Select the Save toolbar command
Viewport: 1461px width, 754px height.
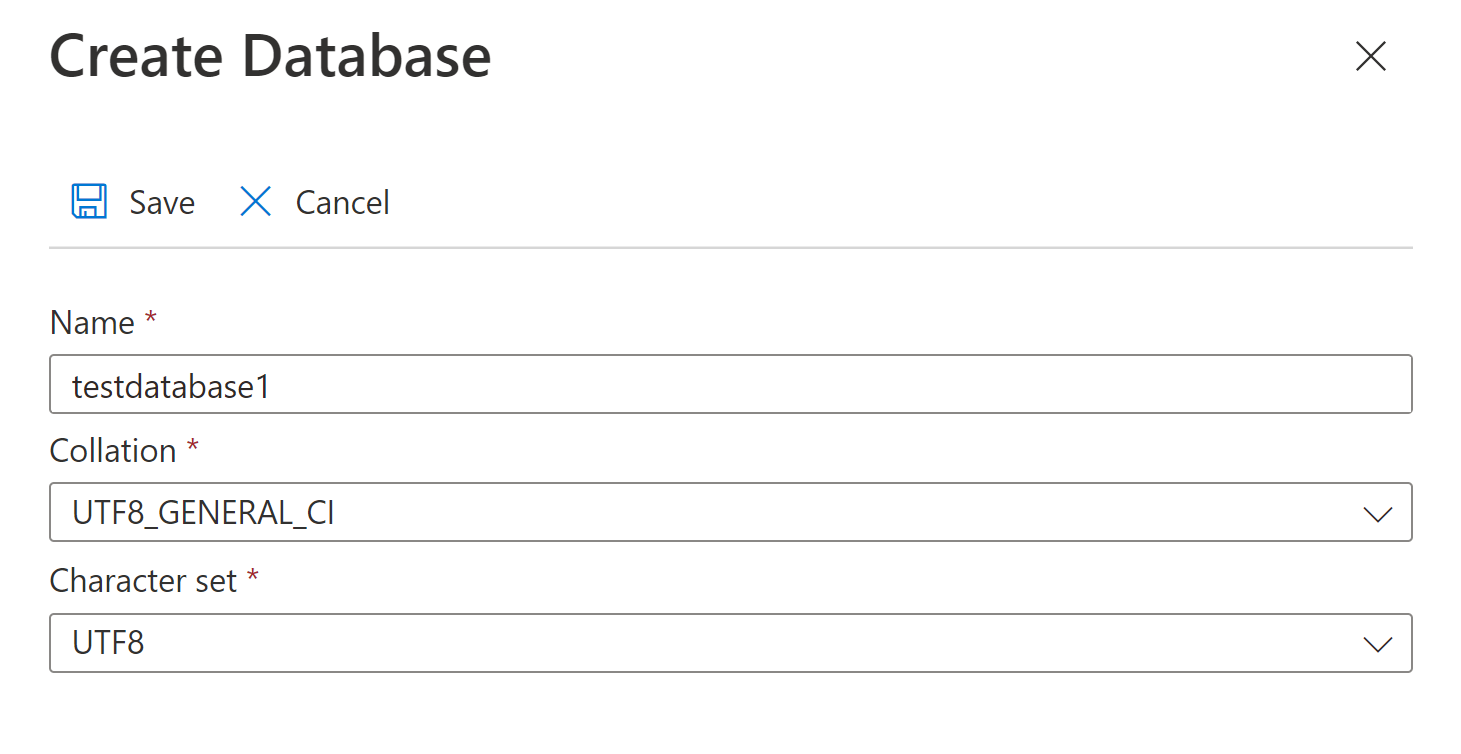(x=161, y=201)
